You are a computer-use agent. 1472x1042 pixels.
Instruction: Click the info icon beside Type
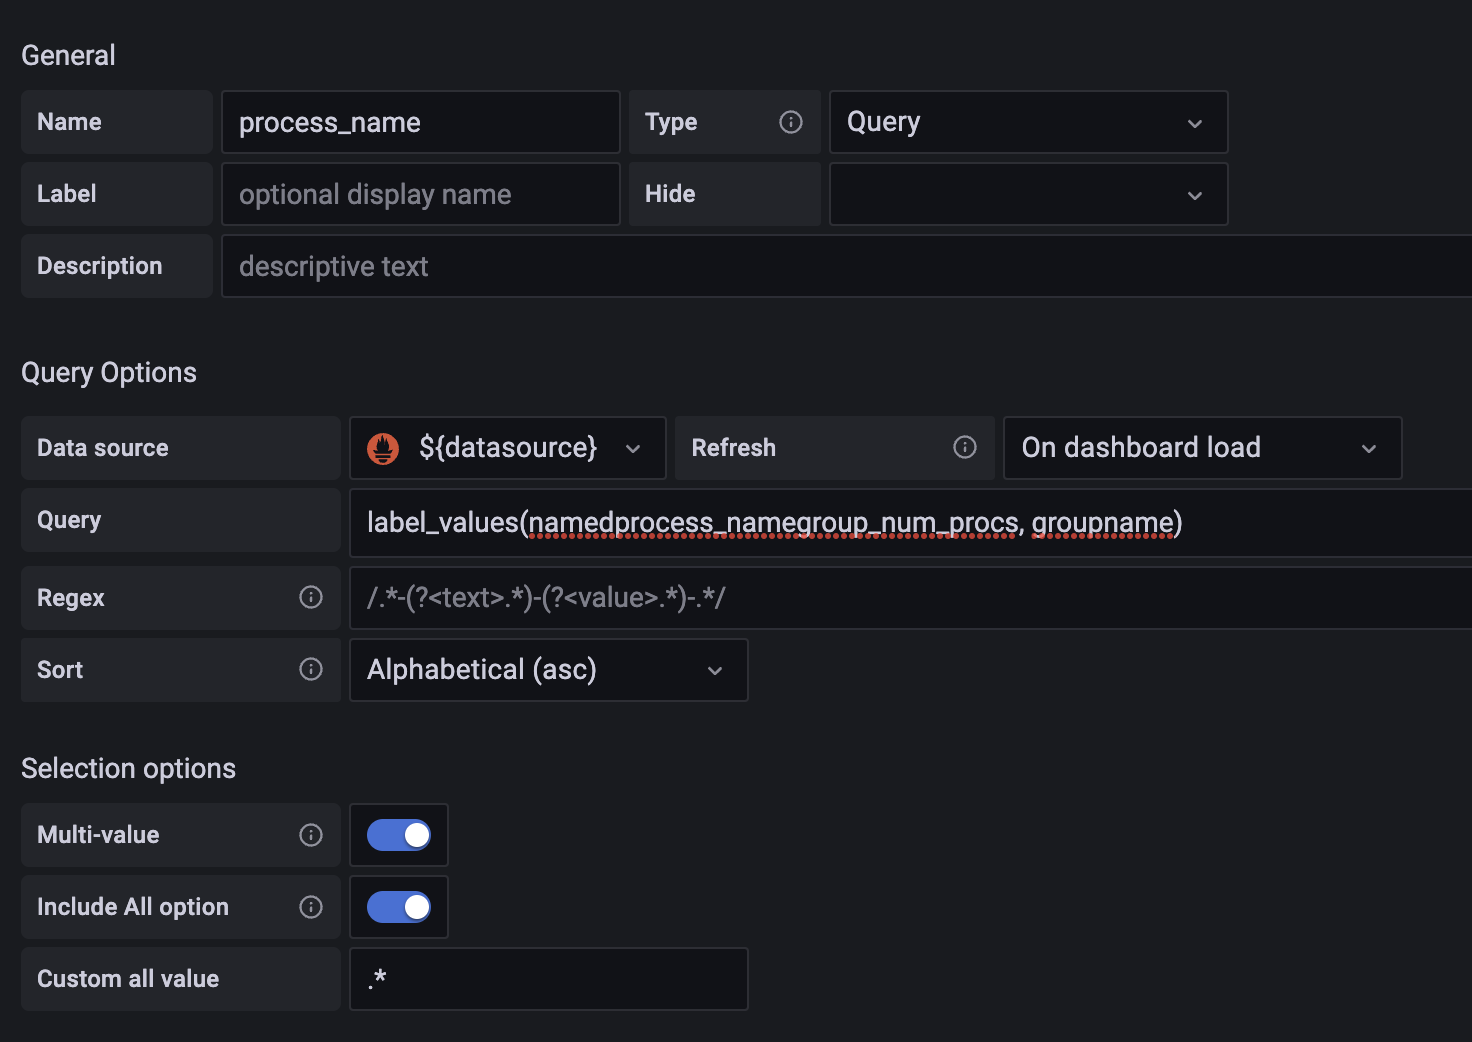[x=791, y=122]
